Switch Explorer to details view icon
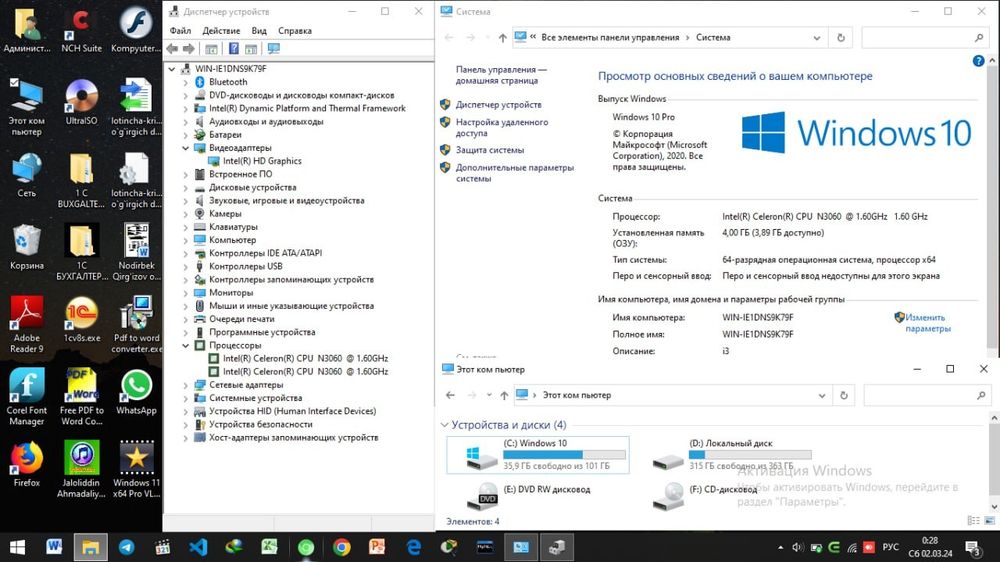1000x562 pixels. tap(973, 521)
